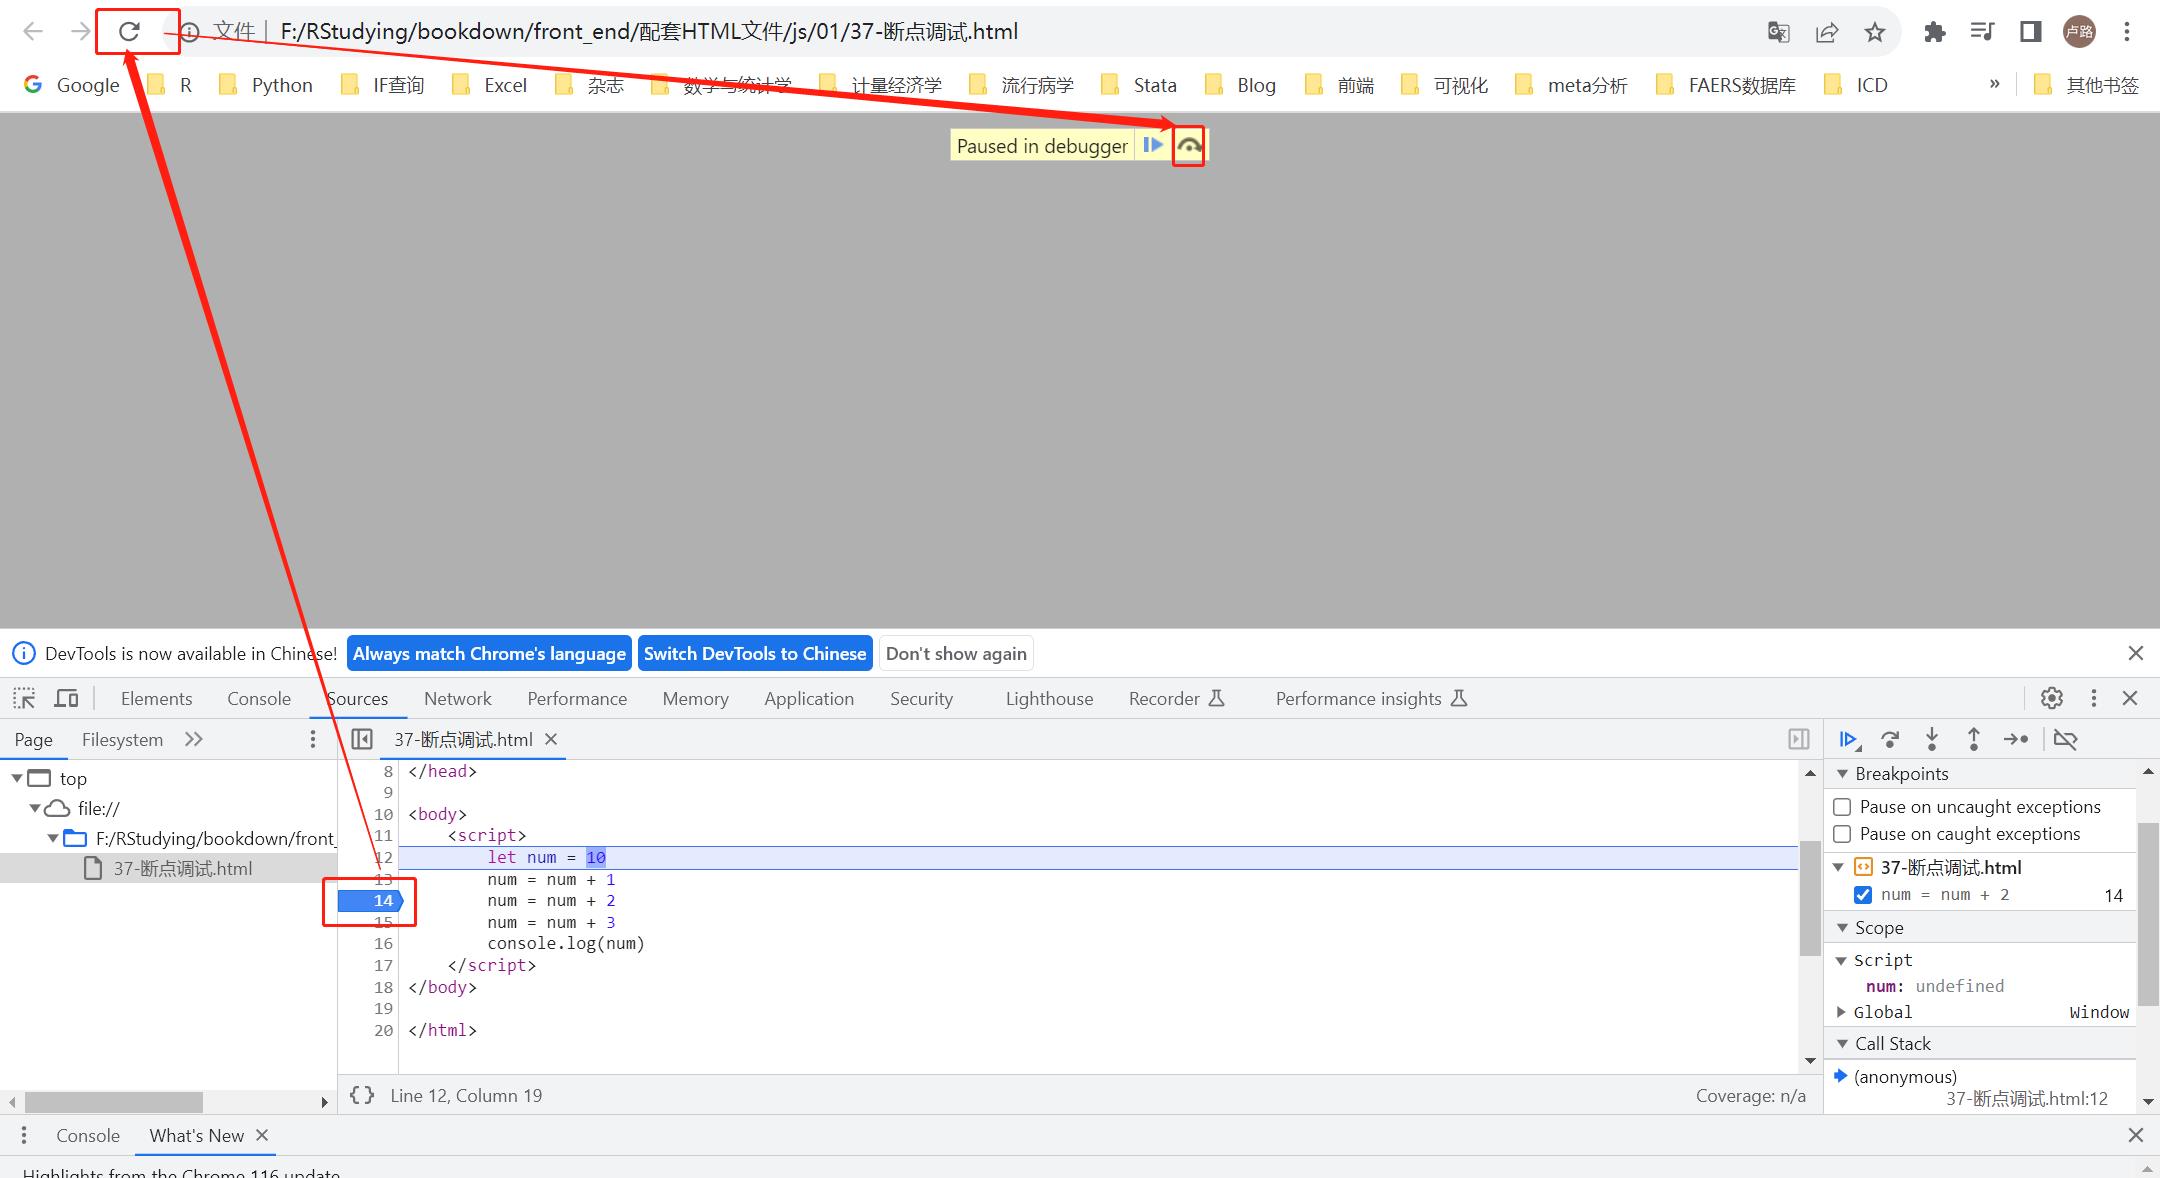
Task: Resume script execution in the paused overlay
Action: pyautogui.click(x=1153, y=145)
